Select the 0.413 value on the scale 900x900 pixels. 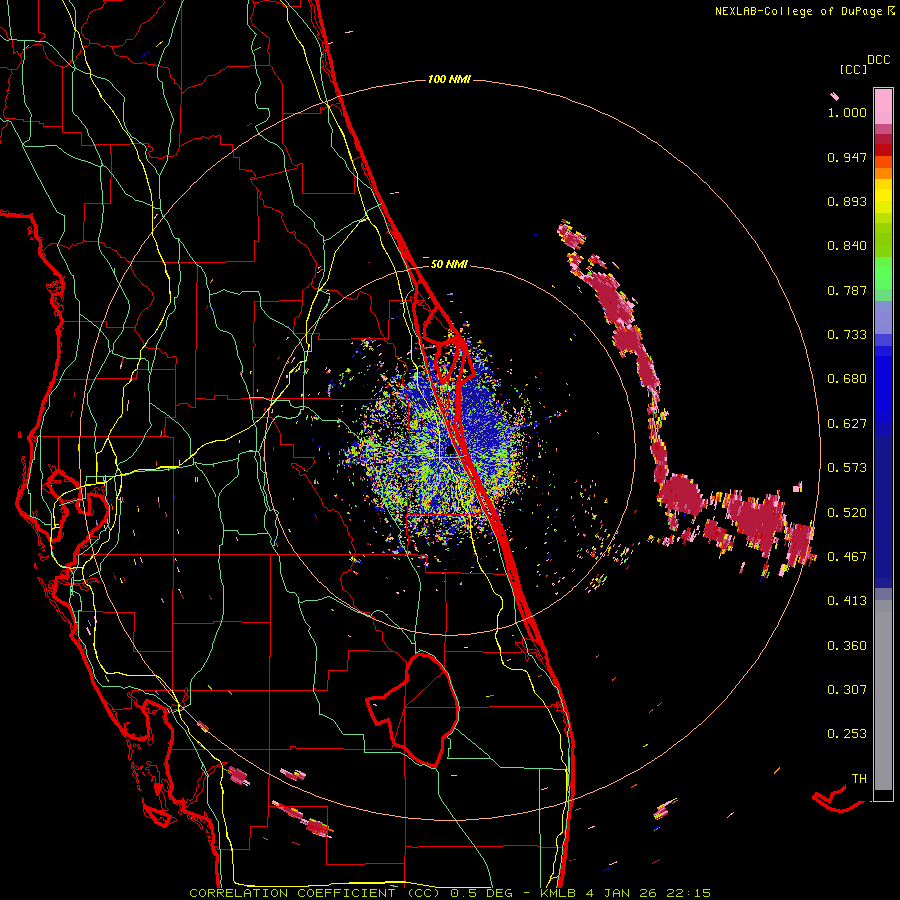tap(847, 601)
